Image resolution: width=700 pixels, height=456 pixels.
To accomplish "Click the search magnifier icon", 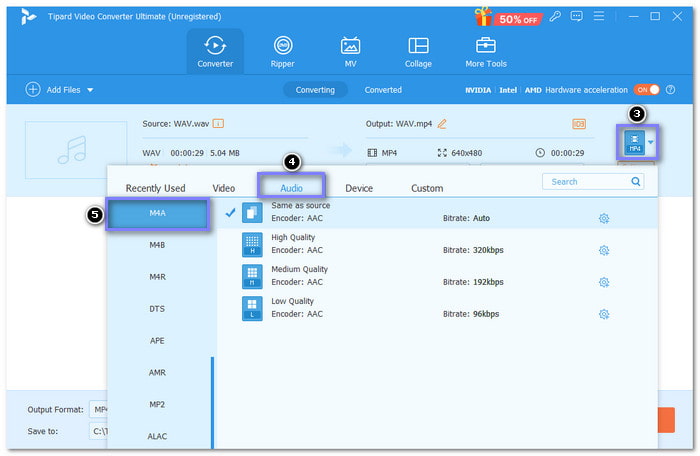I will coord(636,181).
